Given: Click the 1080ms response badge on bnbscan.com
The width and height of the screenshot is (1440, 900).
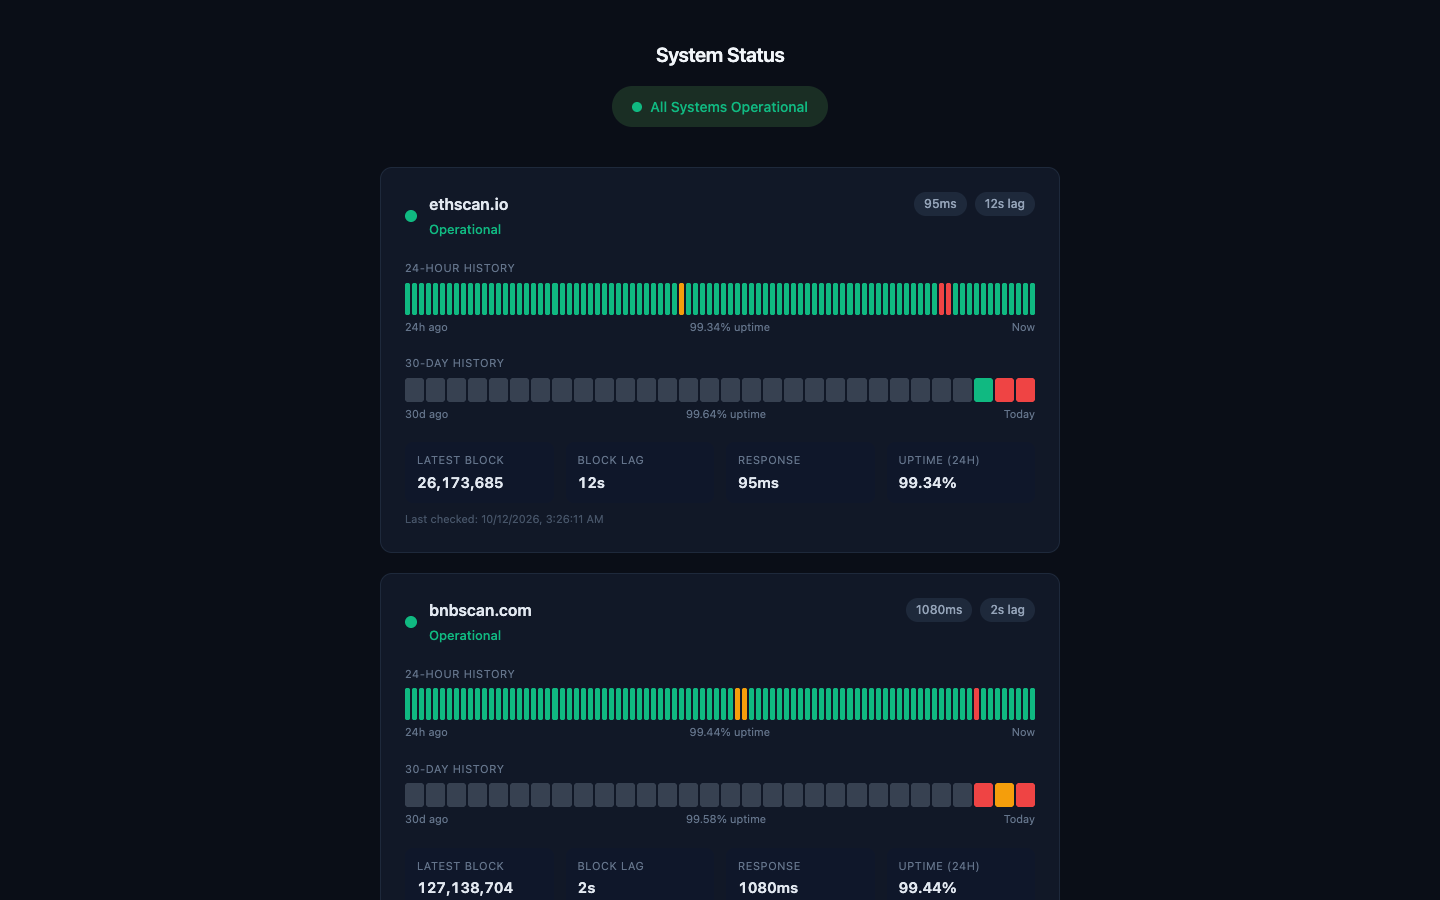Looking at the screenshot, I should tap(939, 610).
